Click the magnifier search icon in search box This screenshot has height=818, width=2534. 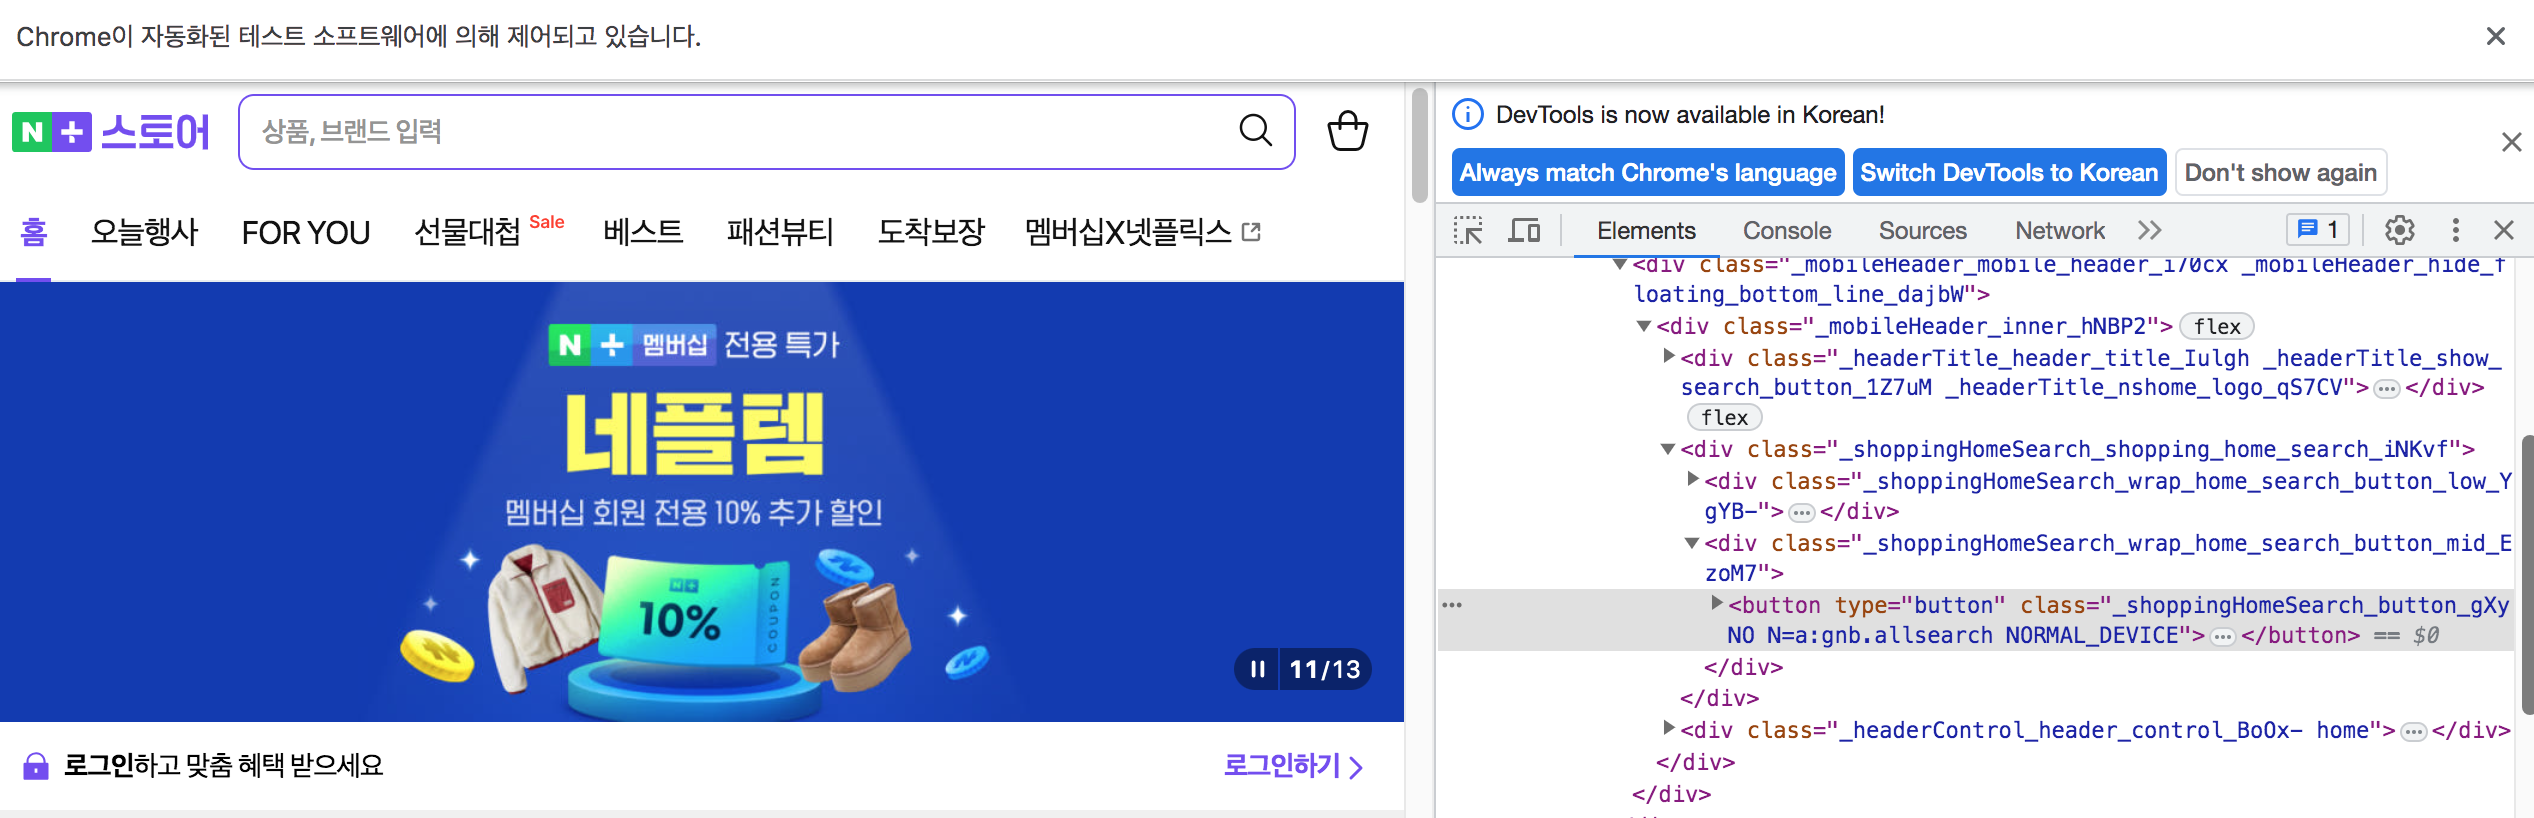pos(1255,130)
